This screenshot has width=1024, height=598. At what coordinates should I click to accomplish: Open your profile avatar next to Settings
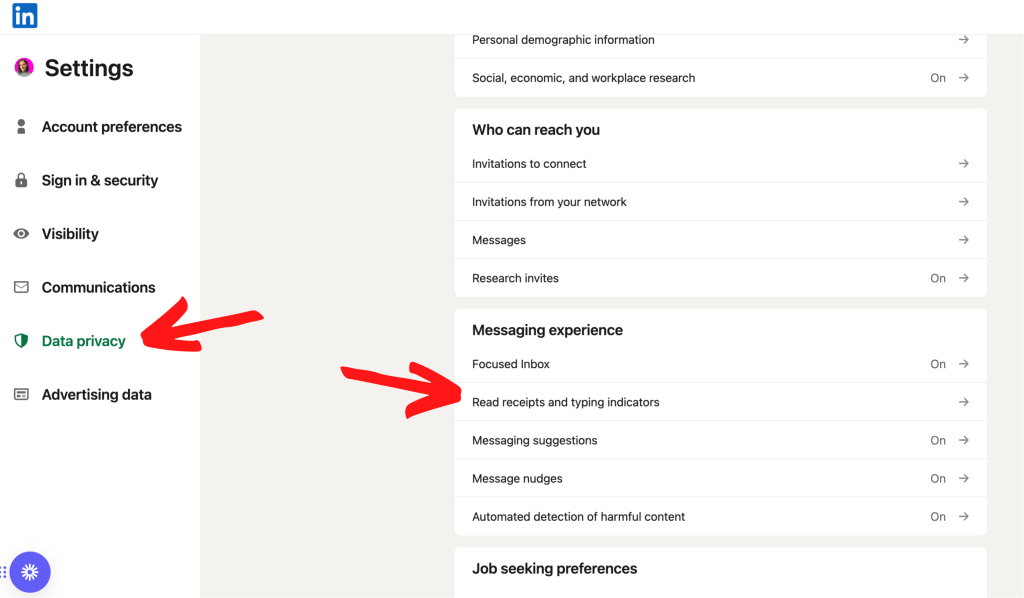(23, 67)
